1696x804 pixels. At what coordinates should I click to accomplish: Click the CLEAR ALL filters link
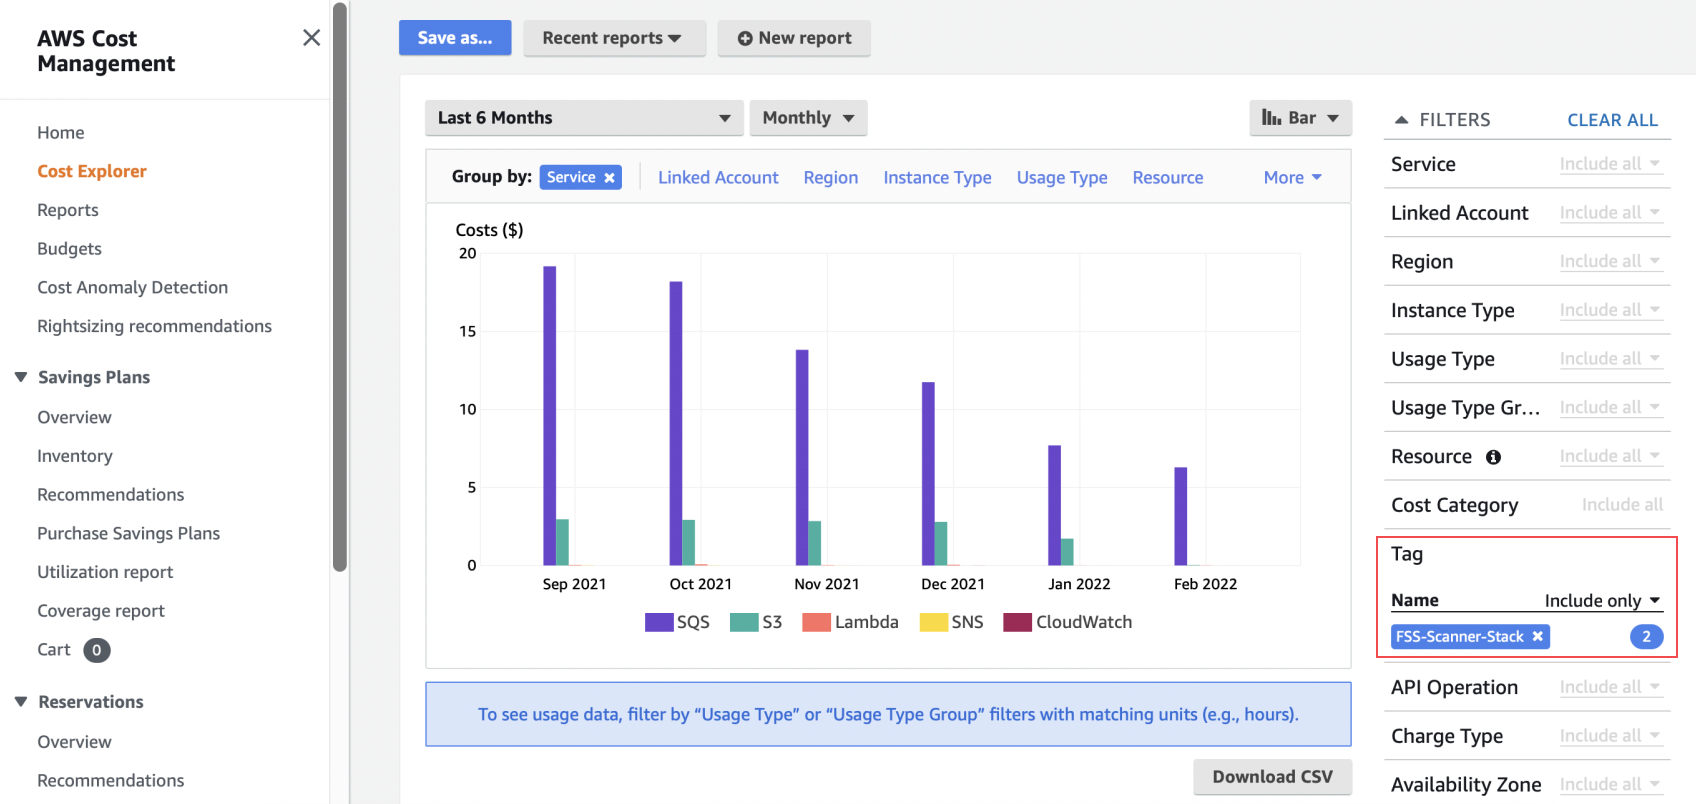(x=1612, y=120)
